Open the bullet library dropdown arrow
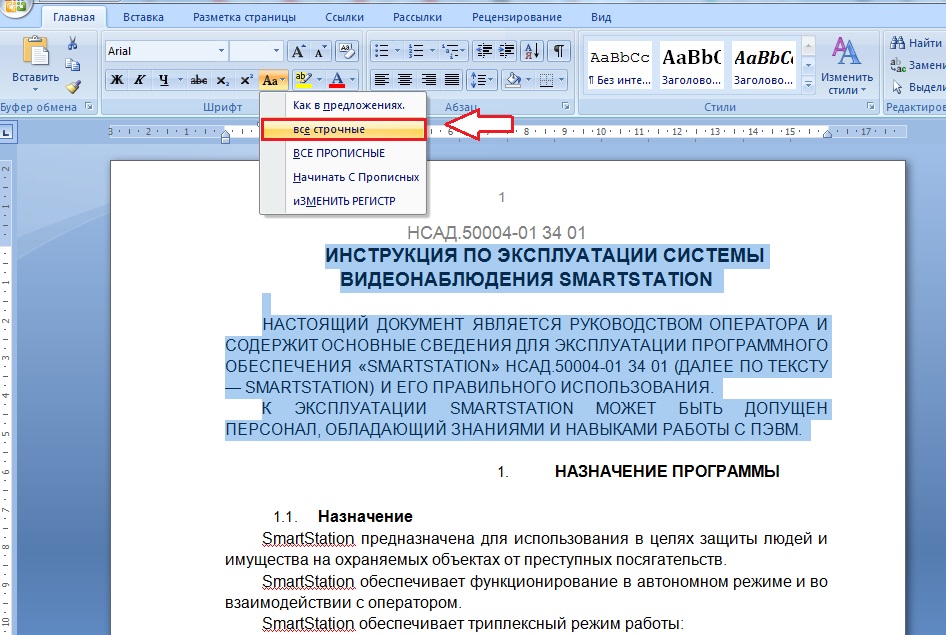The height and width of the screenshot is (635, 946). click(x=397, y=51)
